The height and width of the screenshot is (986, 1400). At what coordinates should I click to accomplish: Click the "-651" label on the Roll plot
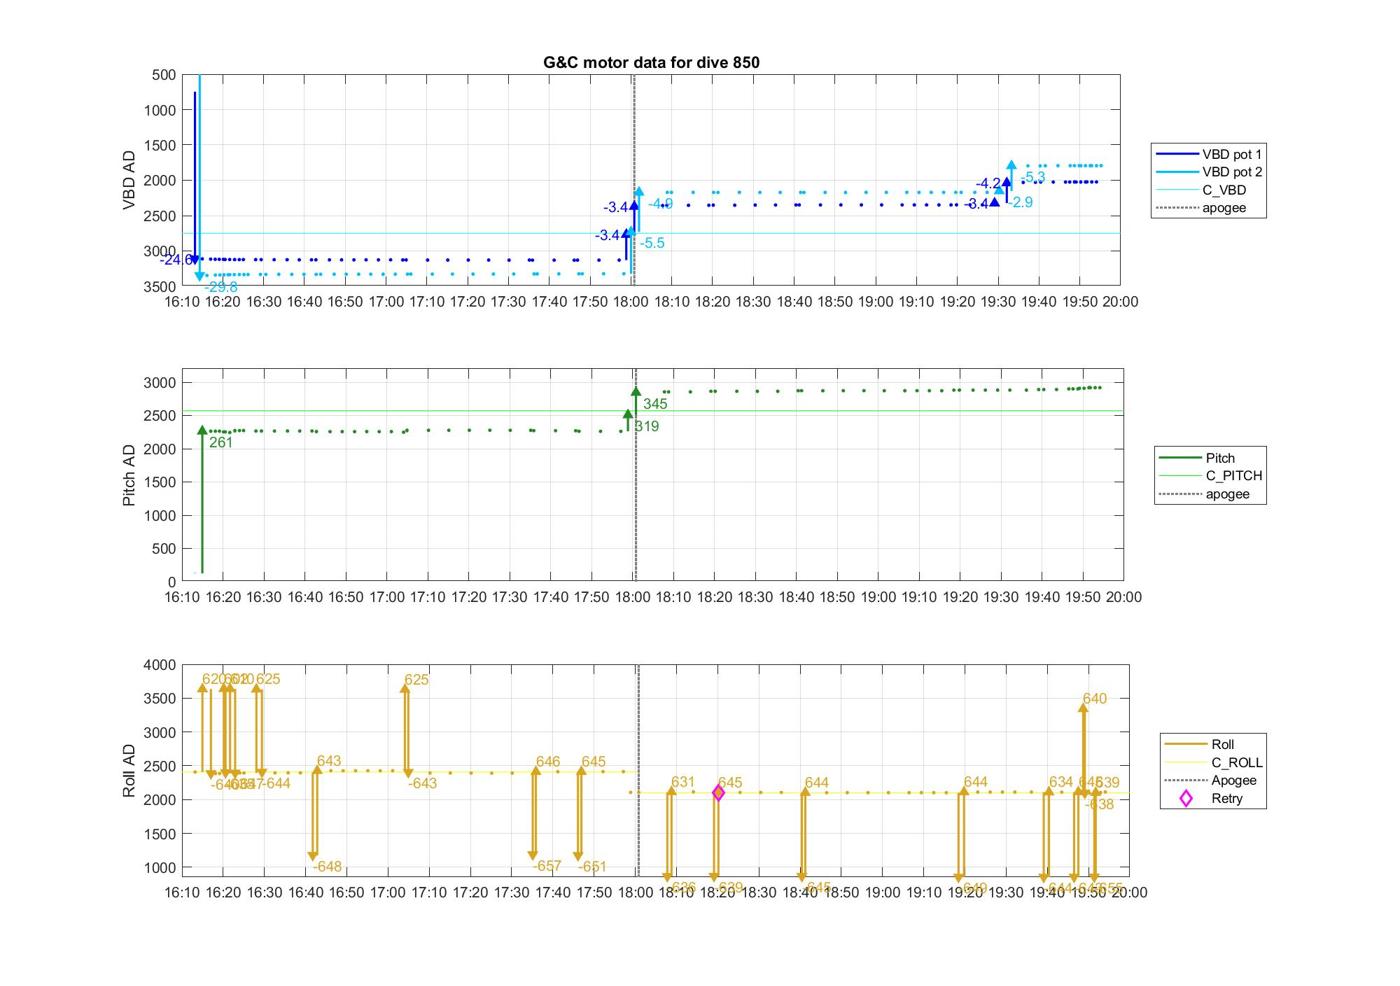(592, 867)
